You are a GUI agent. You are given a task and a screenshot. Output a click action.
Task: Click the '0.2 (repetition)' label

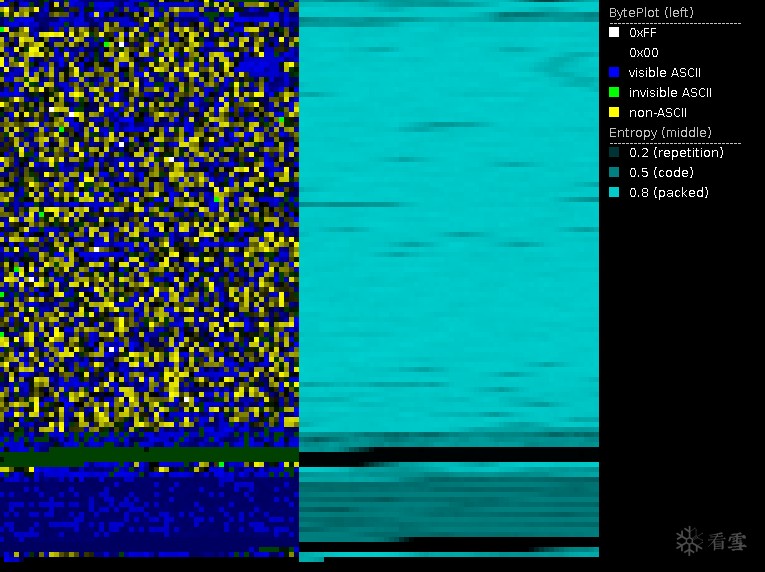point(676,153)
